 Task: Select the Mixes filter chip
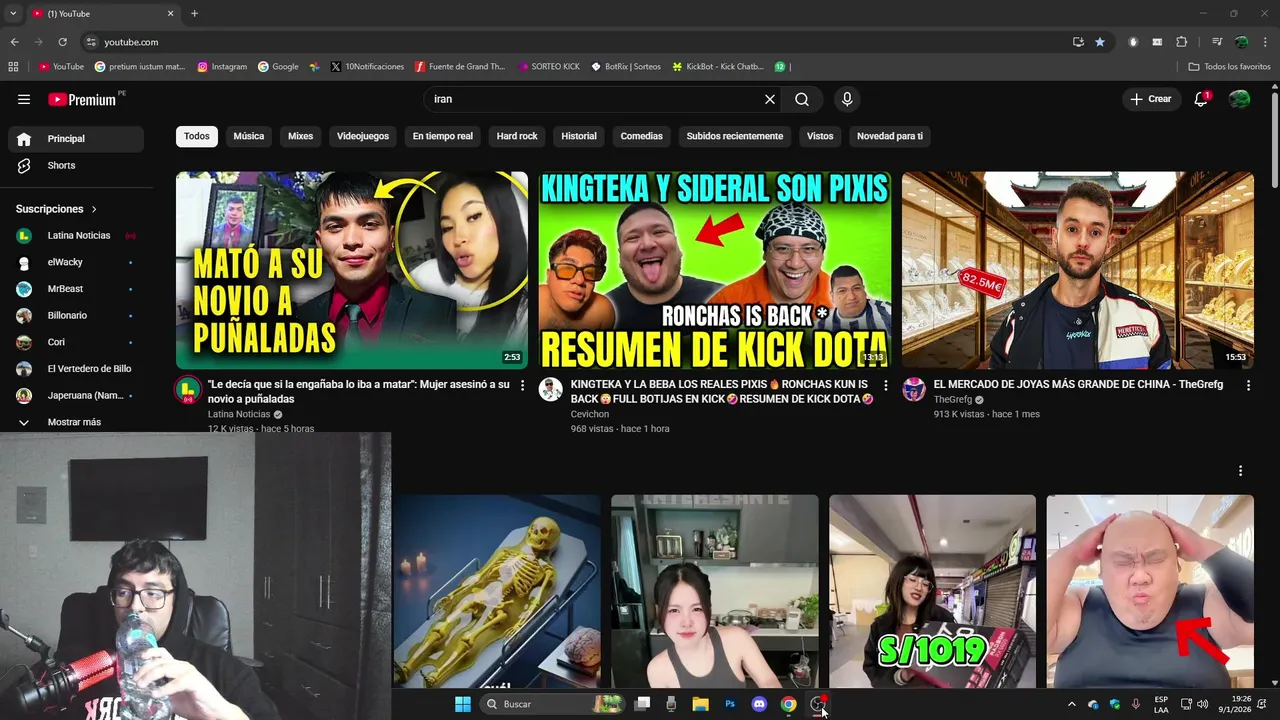pyautogui.click(x=300, y=136)
